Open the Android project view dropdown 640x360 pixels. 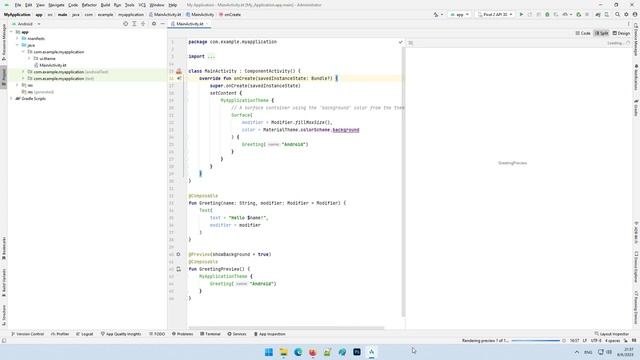click(26, 24)
